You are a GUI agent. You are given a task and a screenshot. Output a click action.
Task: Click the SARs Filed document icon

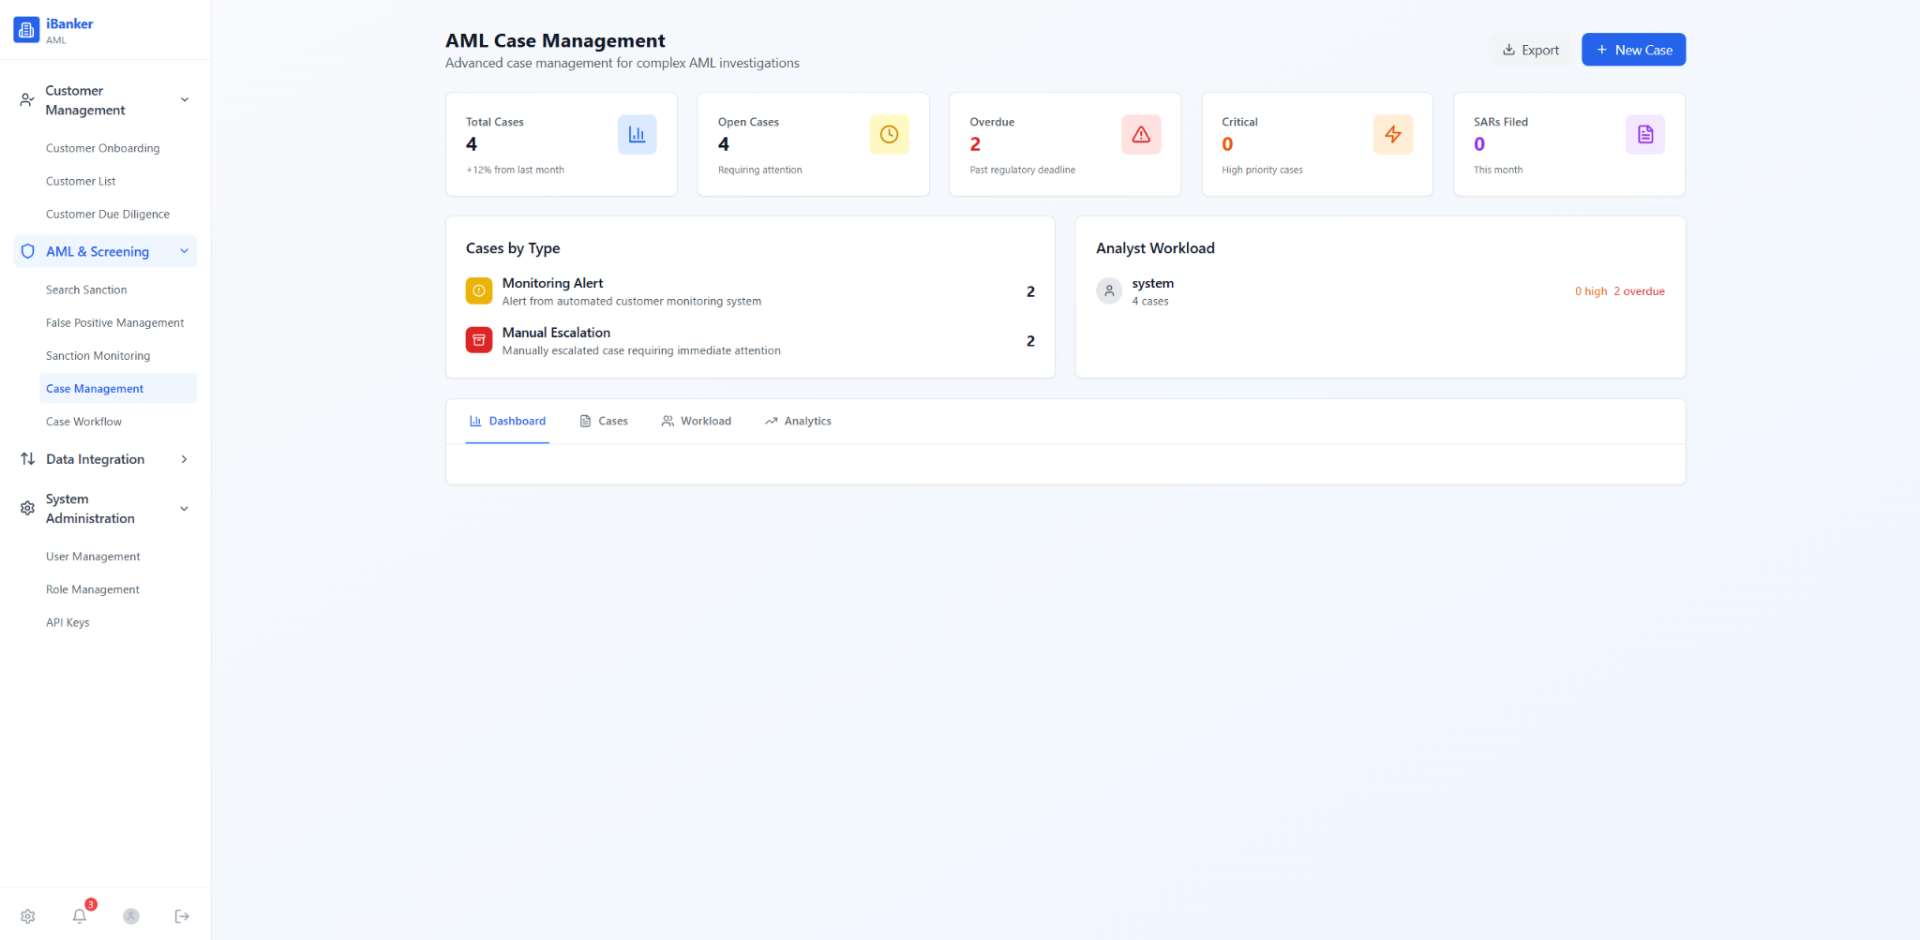(1644, 135)
